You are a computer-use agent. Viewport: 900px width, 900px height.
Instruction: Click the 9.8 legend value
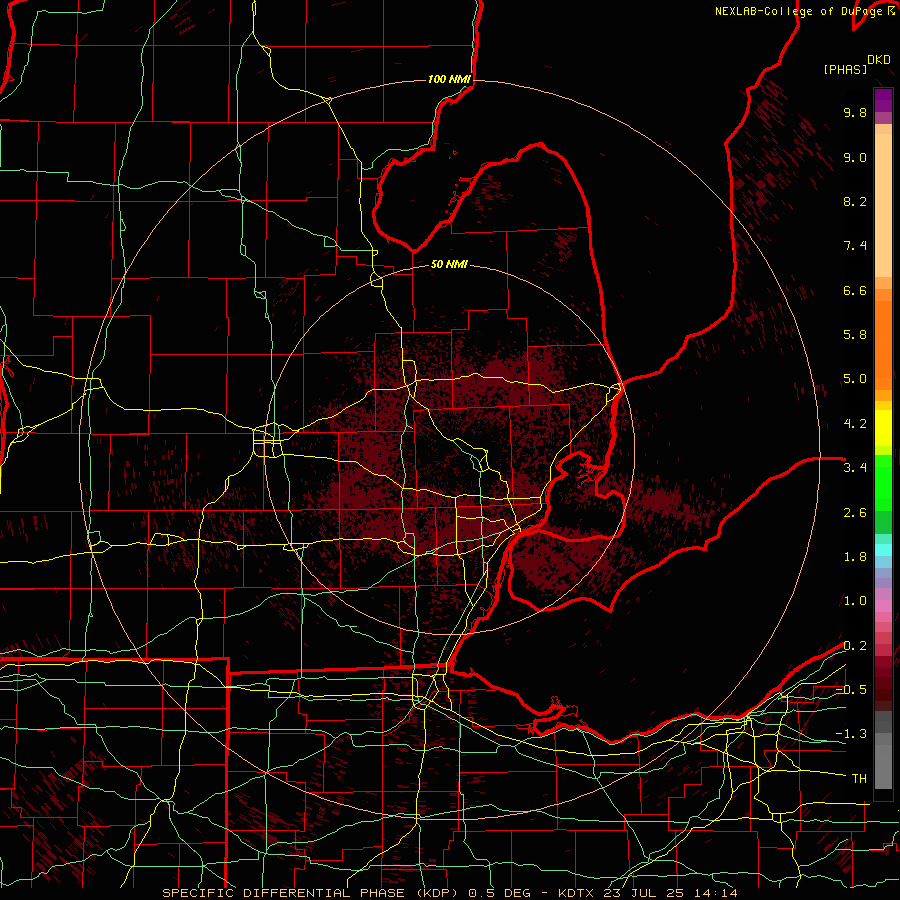(x=855, y=112)
